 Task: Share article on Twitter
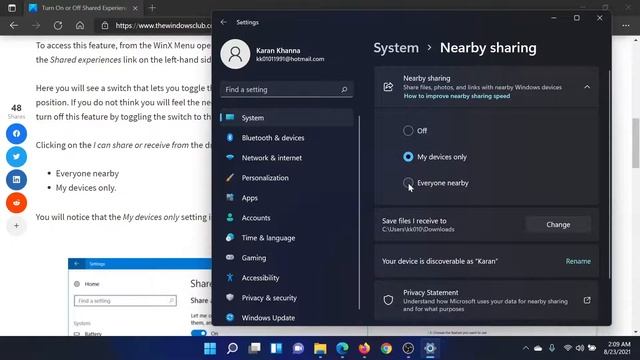[16, 157]
